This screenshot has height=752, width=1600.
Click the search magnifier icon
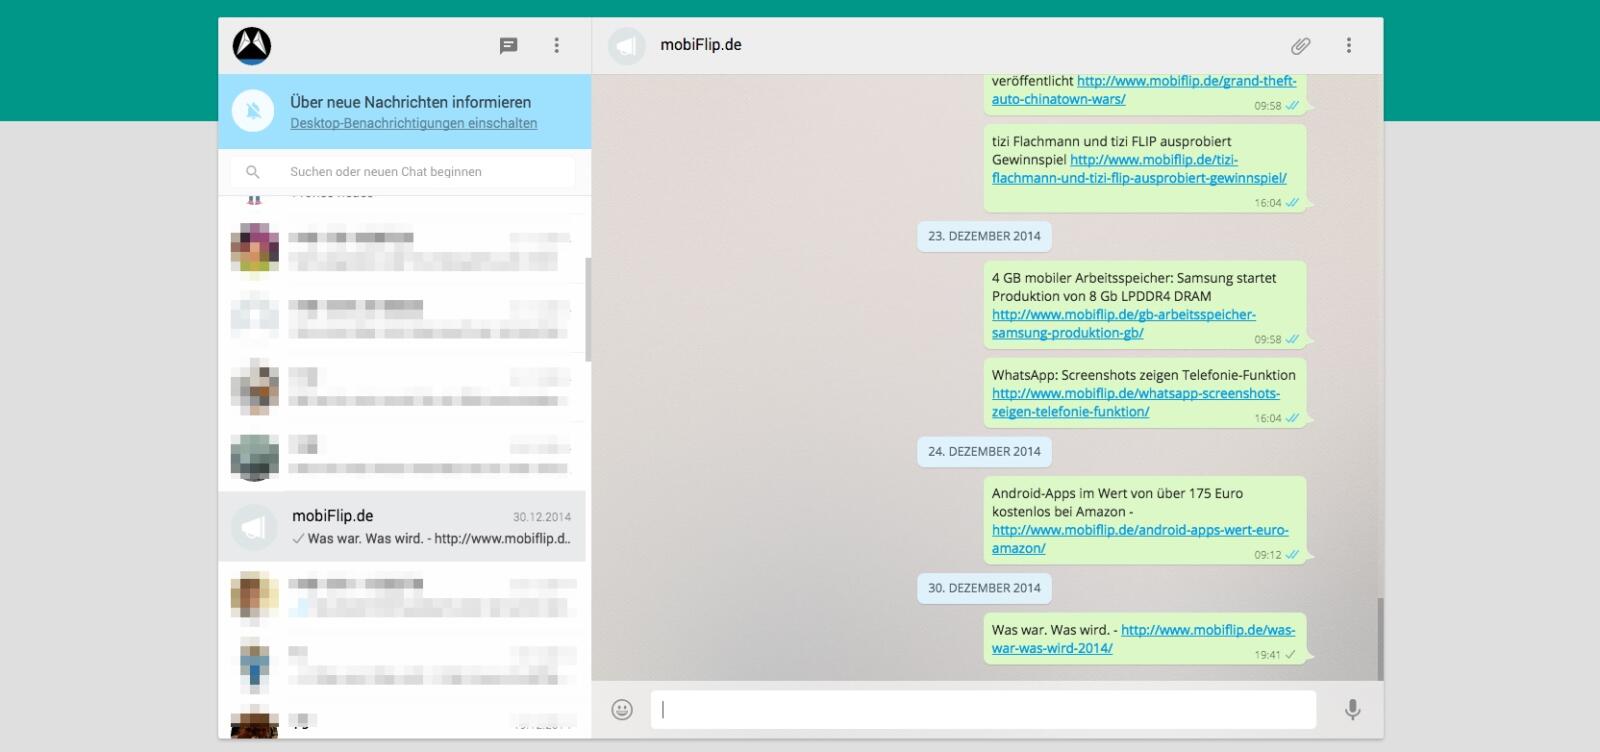[x=253, y=172]
